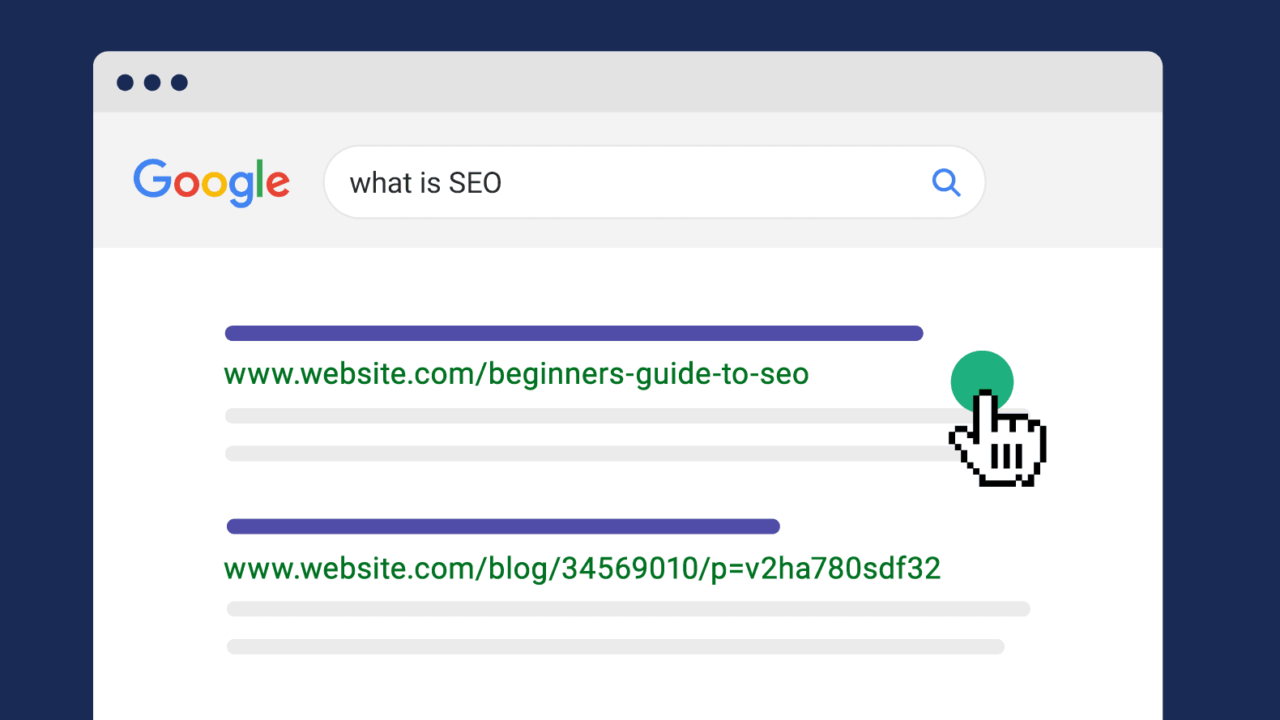Click the second result's purple title bar

[503, 527]
